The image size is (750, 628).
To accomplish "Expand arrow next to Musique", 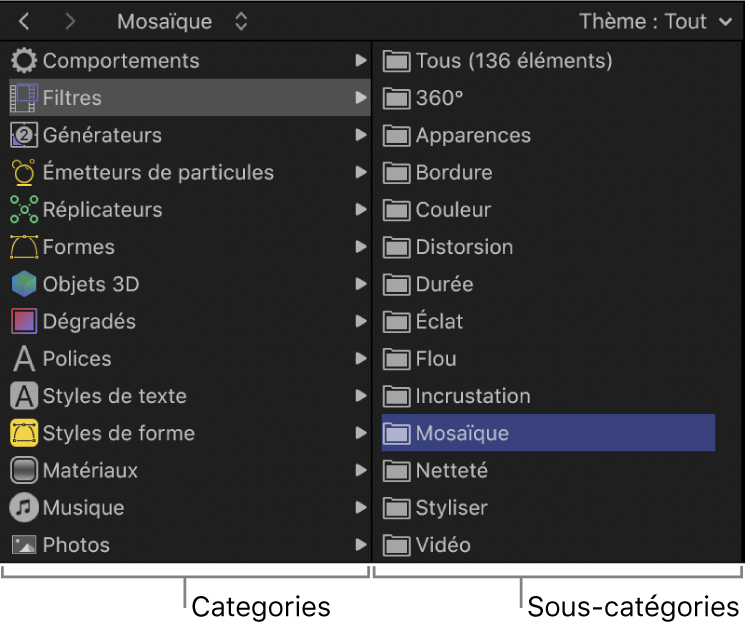I will 361,507.
